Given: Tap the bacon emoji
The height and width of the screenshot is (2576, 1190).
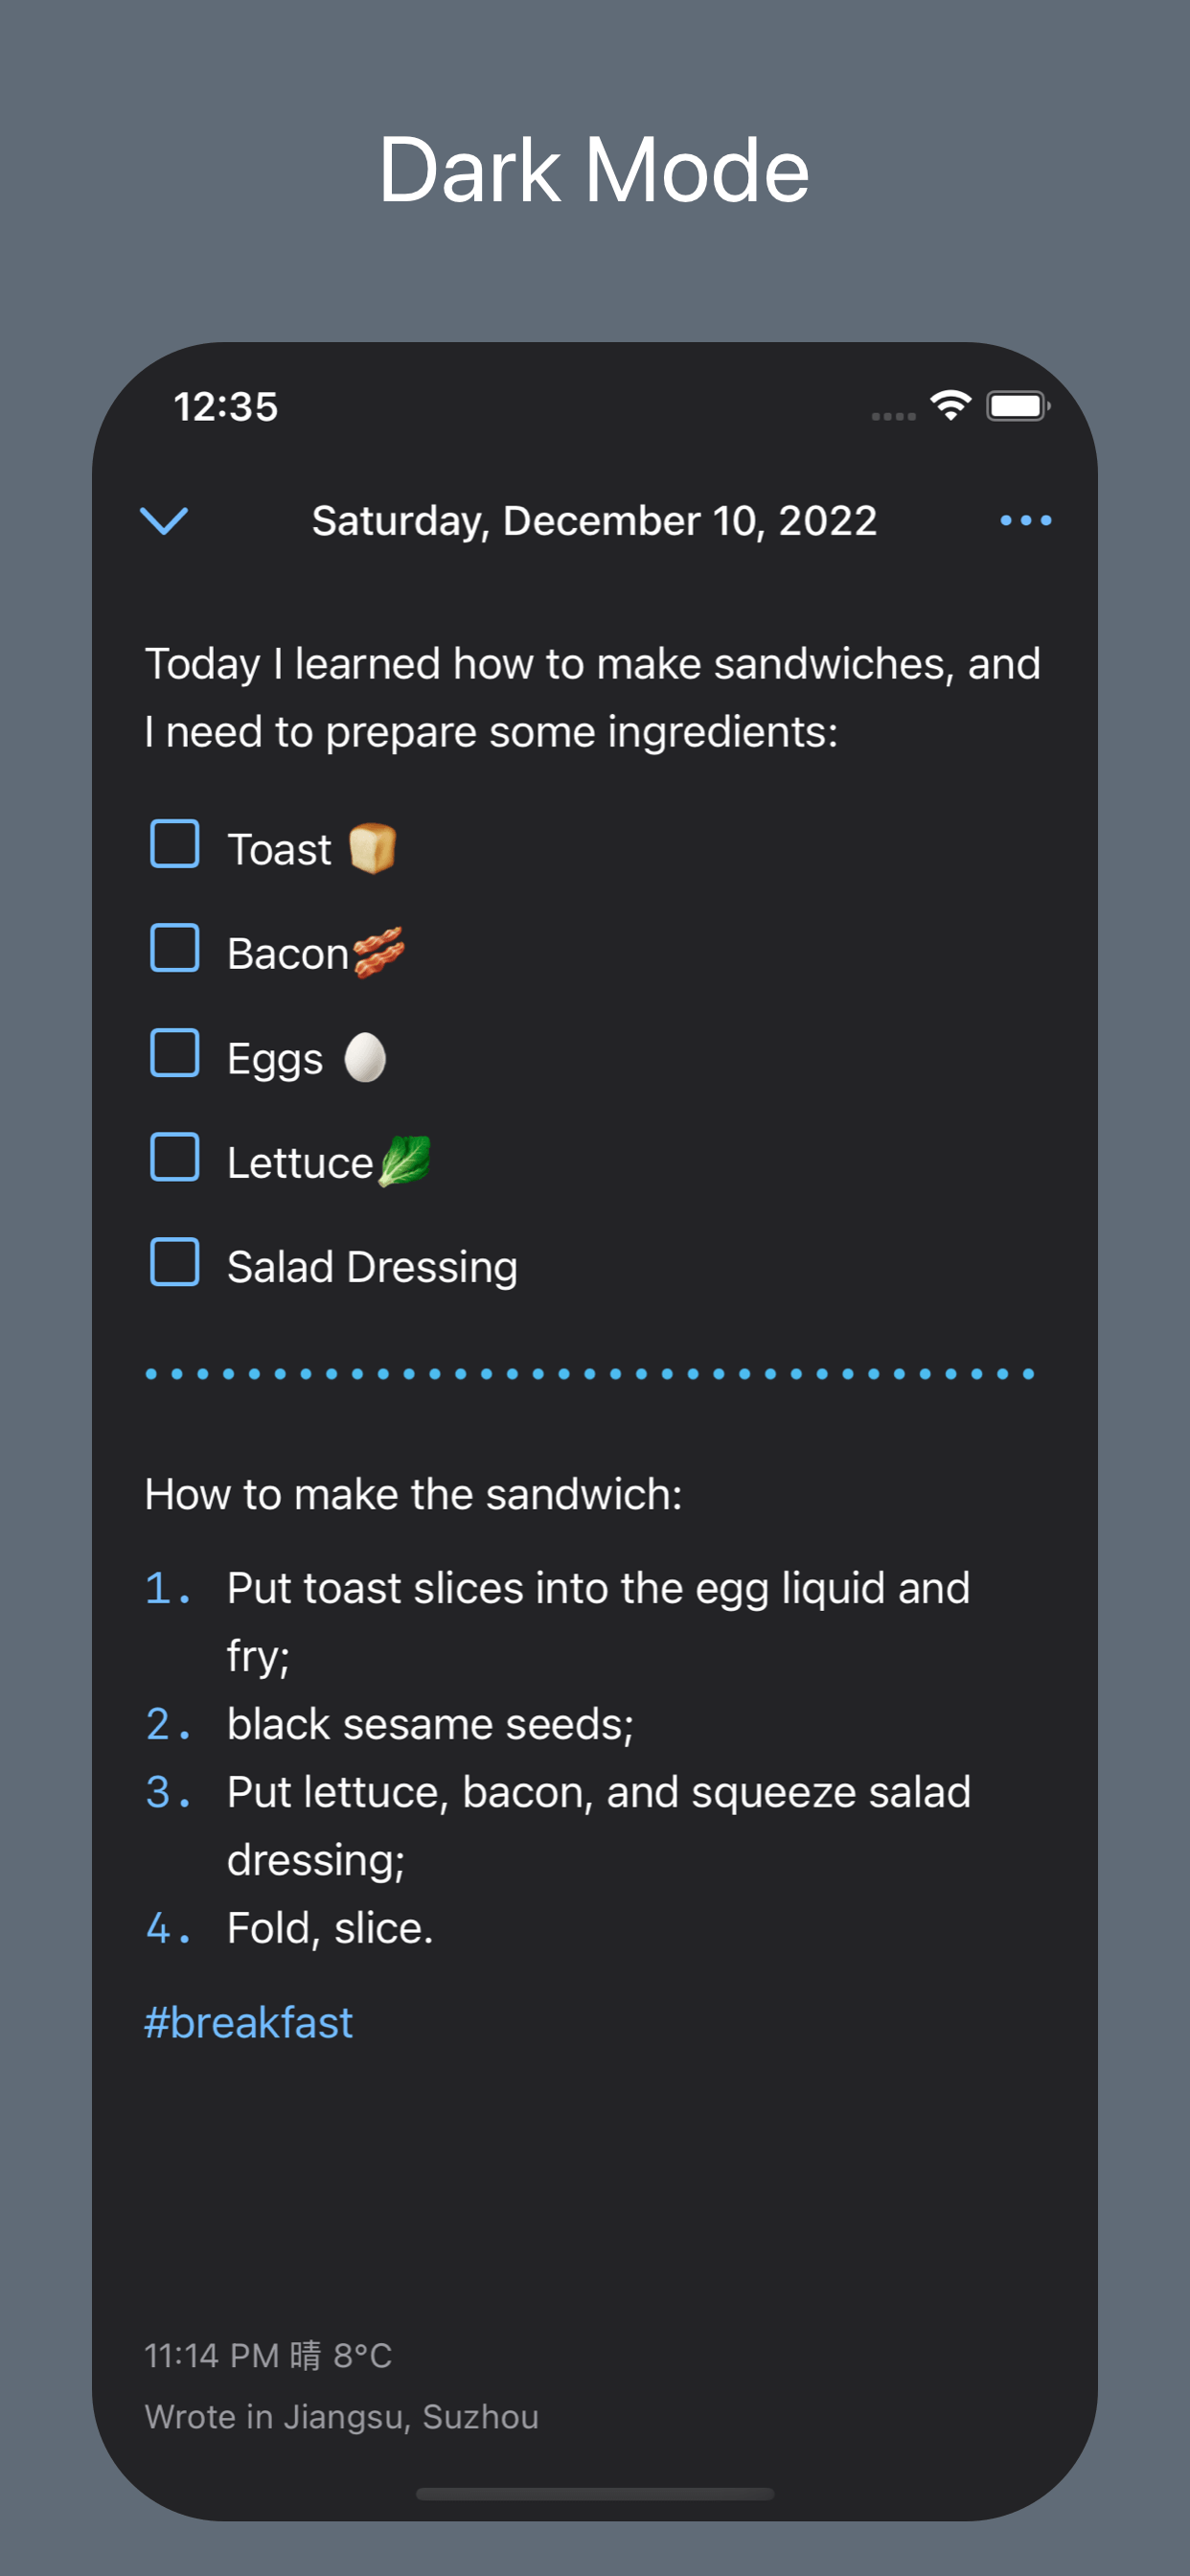Looking at the screenshot, I should [379, 952].
